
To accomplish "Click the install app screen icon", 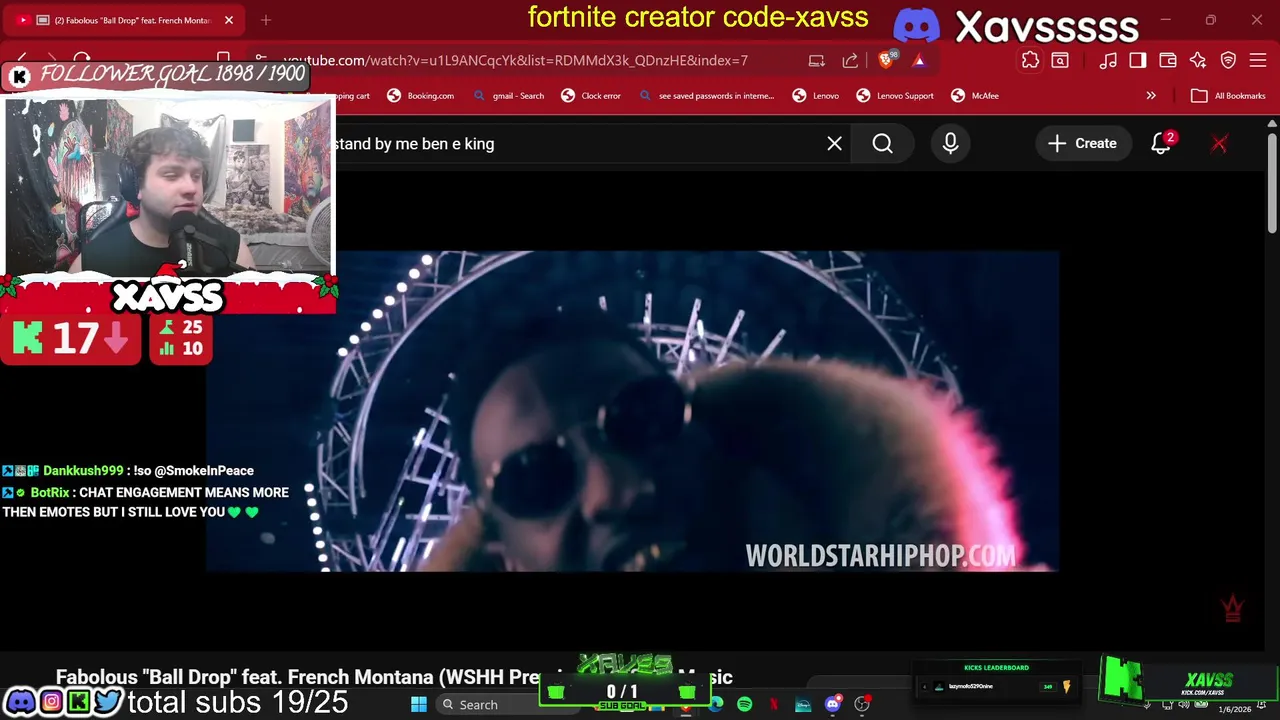I will pos(817,60).
